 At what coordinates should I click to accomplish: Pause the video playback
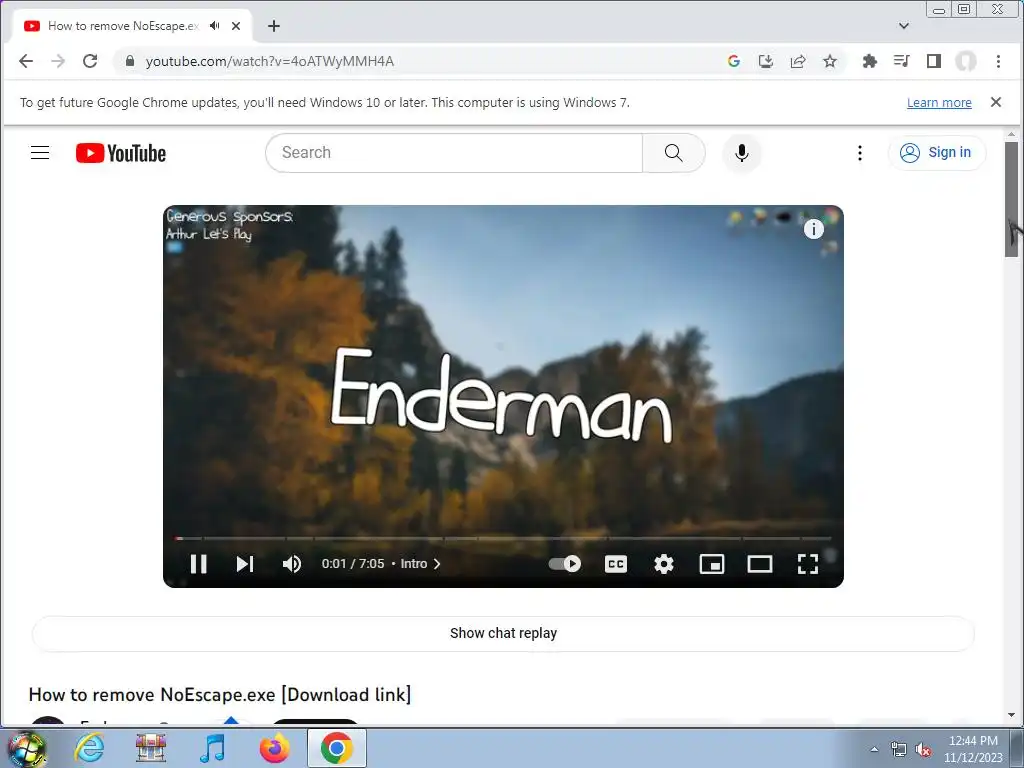(199, 564)
